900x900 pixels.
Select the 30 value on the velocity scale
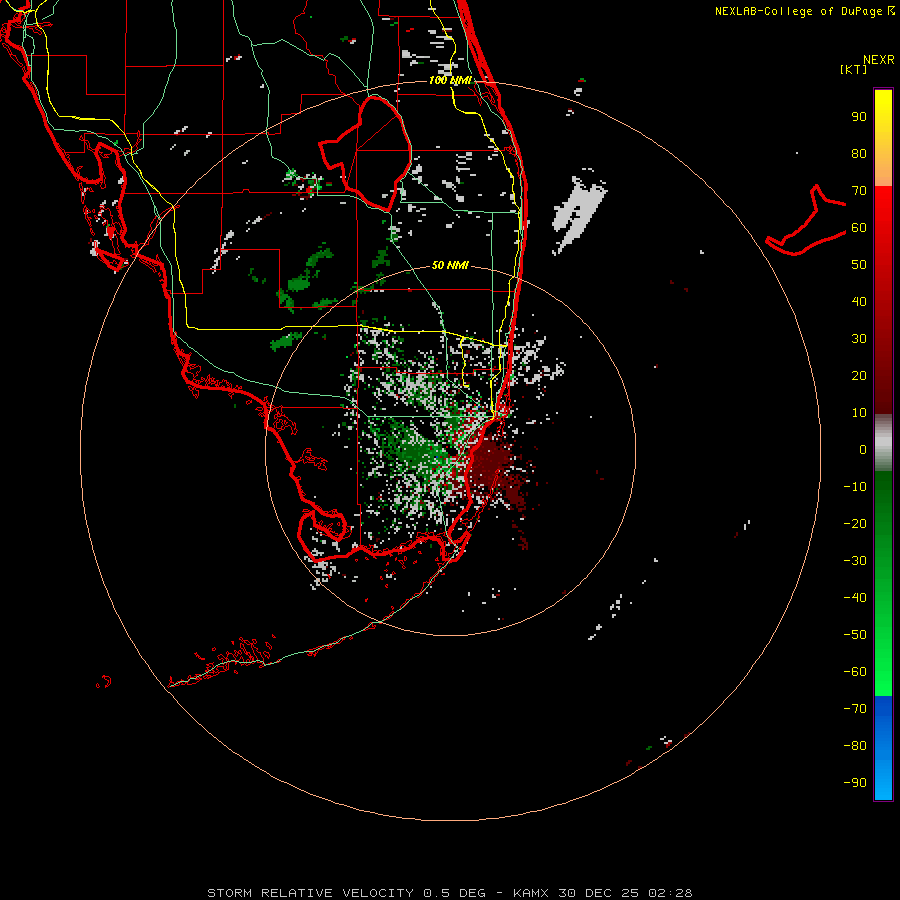[x=859, y=339]
